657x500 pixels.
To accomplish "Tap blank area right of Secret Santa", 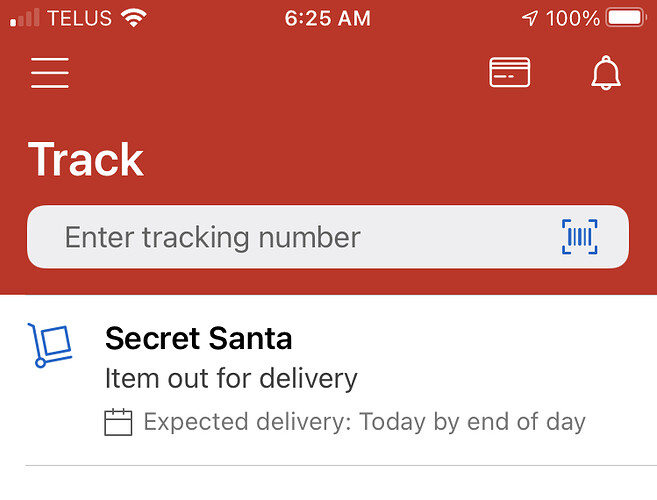I will point(473,338).
